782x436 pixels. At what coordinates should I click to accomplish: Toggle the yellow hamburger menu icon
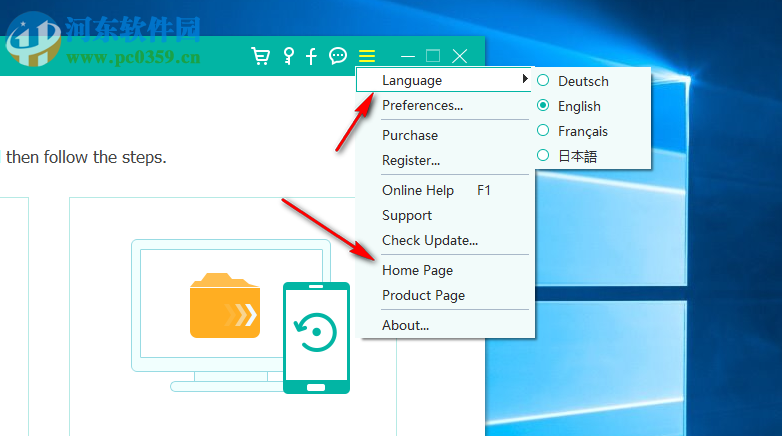point(367,56)
